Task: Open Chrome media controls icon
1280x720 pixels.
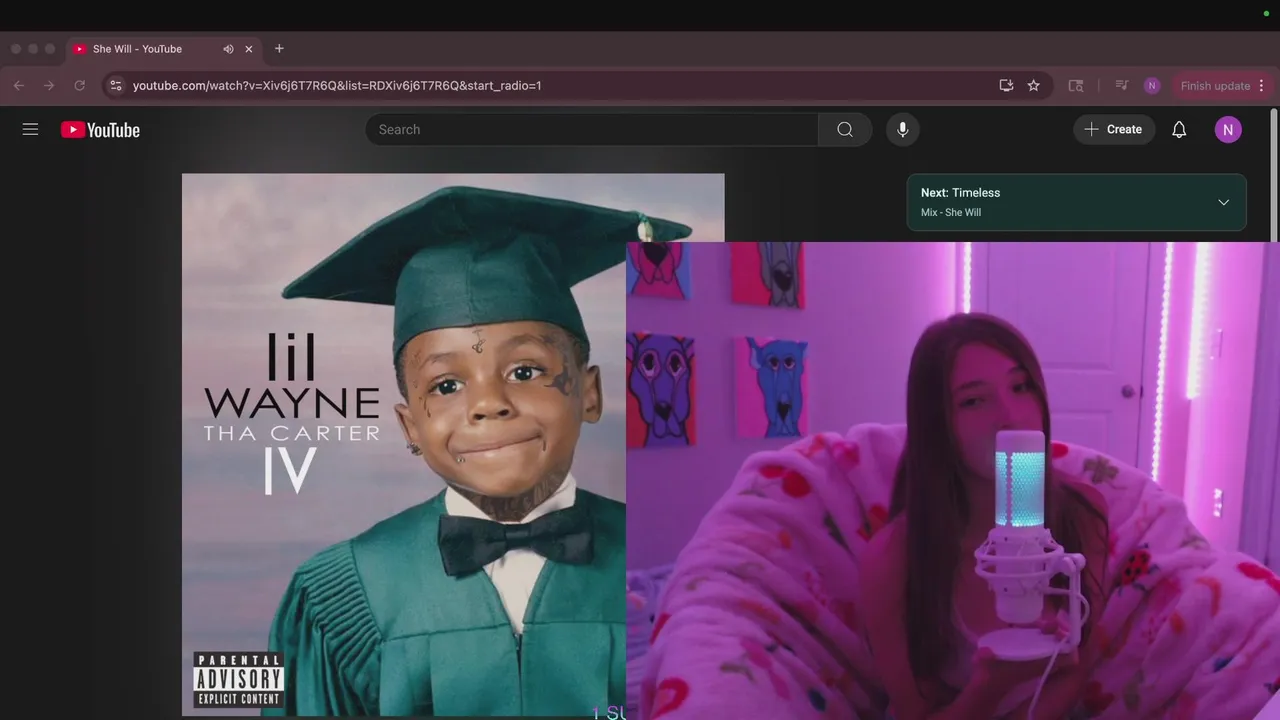Action: point(1122,86)
